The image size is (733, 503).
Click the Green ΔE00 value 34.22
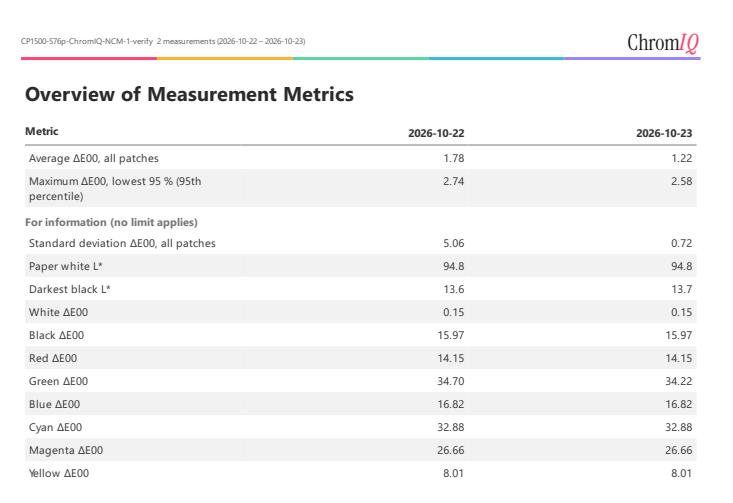(x=679, y=381)
